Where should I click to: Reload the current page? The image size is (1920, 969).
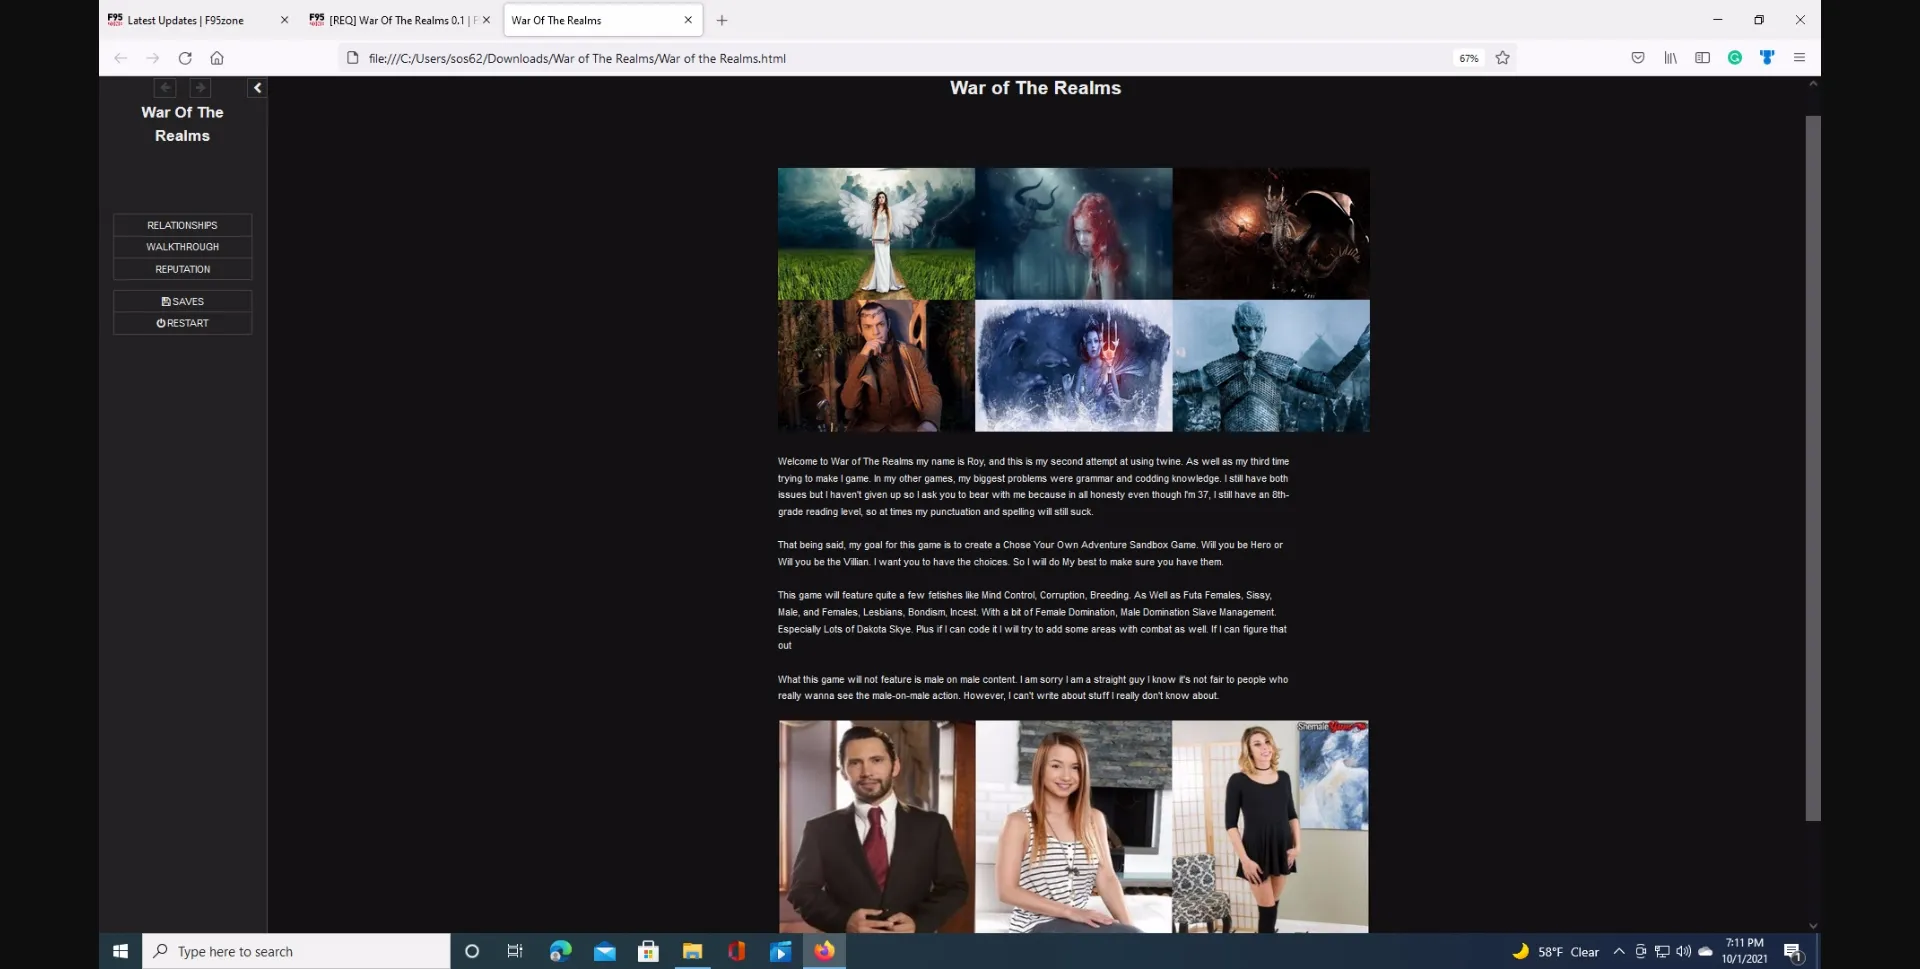[185, 58]
